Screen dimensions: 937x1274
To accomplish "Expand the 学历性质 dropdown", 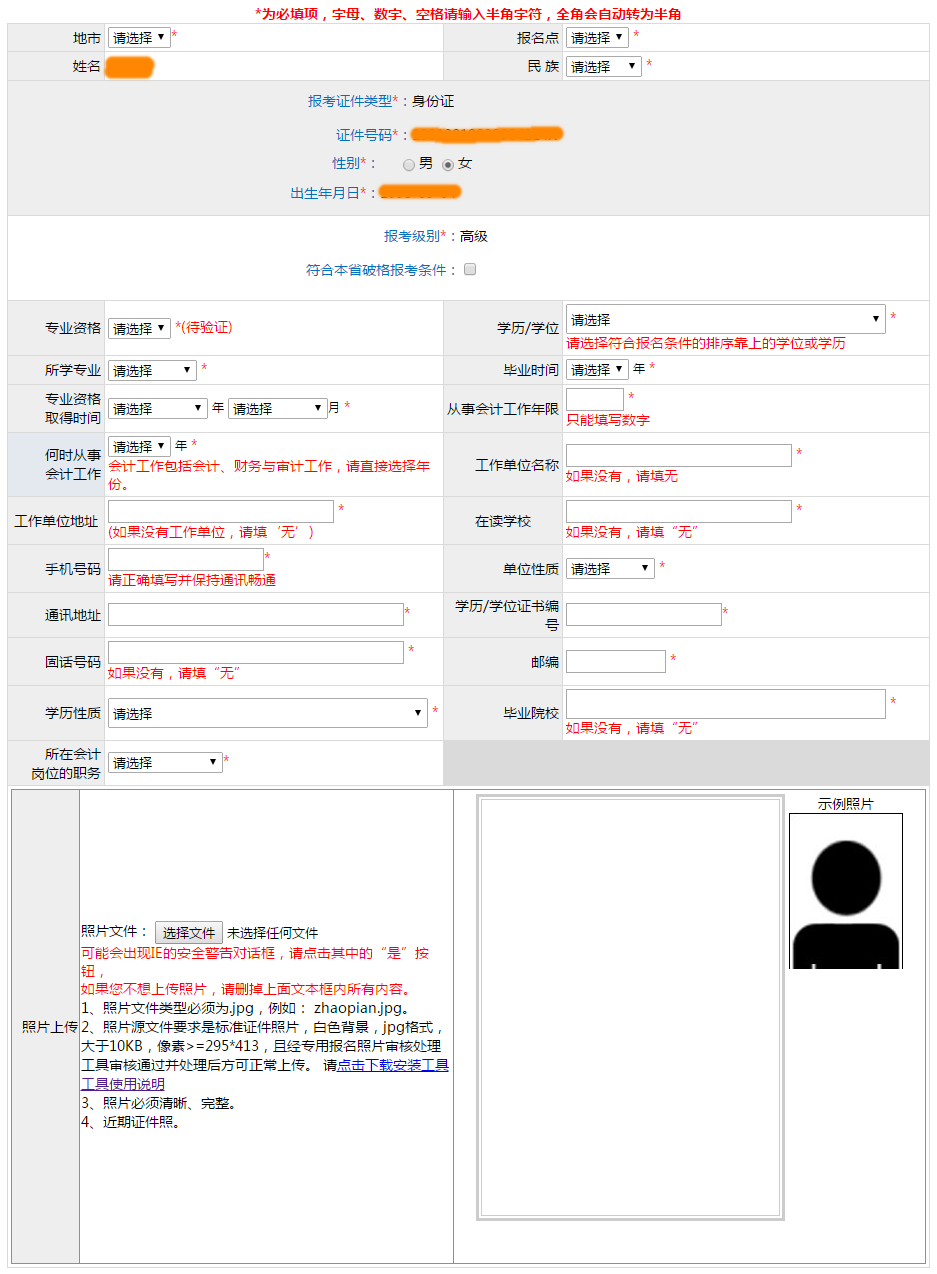I will [267, 714].
